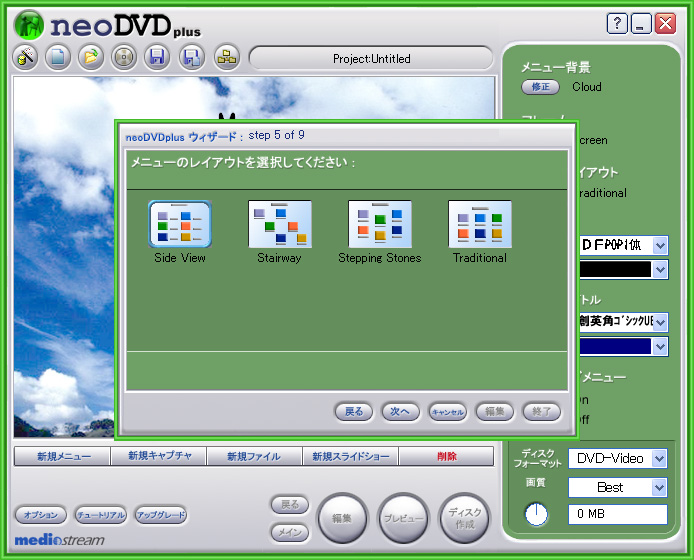
Task: Click the disc icon in the toolbar
Action: [124, 57]
